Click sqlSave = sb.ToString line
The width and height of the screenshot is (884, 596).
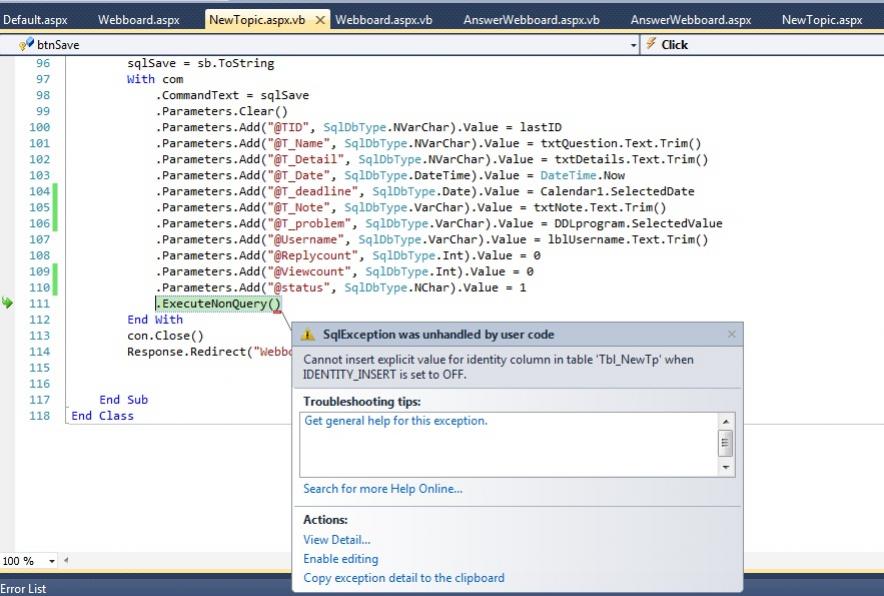[x=201, y=63]
